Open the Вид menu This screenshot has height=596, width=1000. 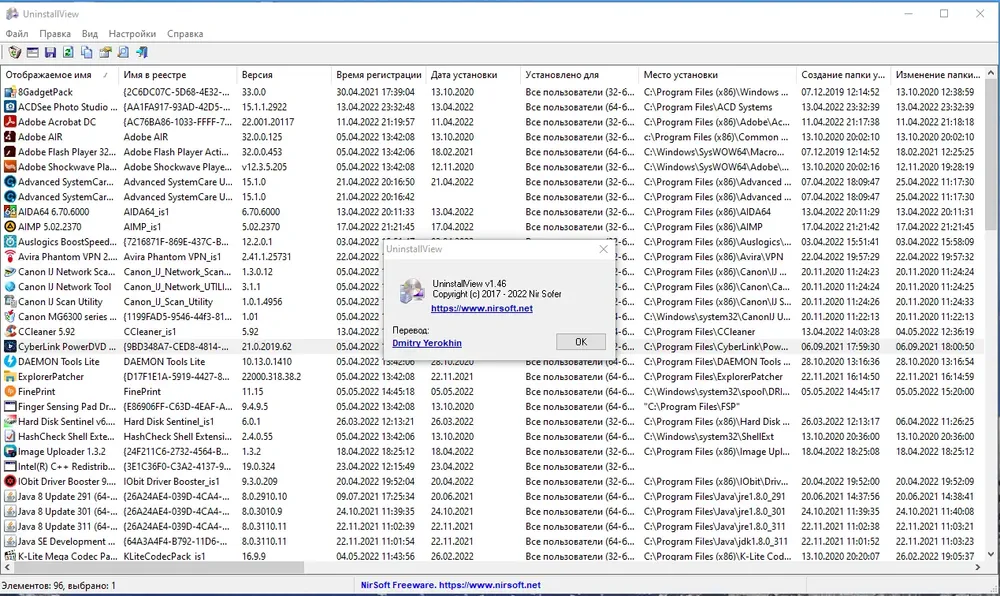coord(89,34)
